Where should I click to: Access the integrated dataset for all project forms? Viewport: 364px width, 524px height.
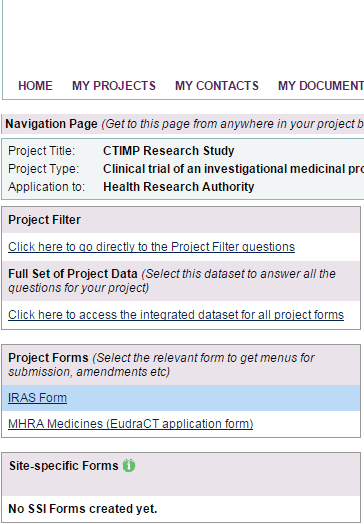pos(176,315)
